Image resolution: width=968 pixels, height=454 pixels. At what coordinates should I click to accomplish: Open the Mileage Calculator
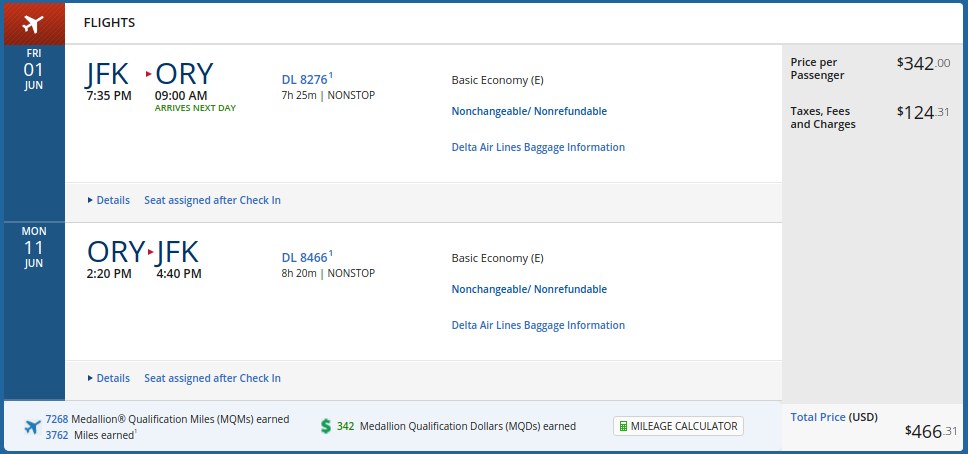click(x=679, y=426)
